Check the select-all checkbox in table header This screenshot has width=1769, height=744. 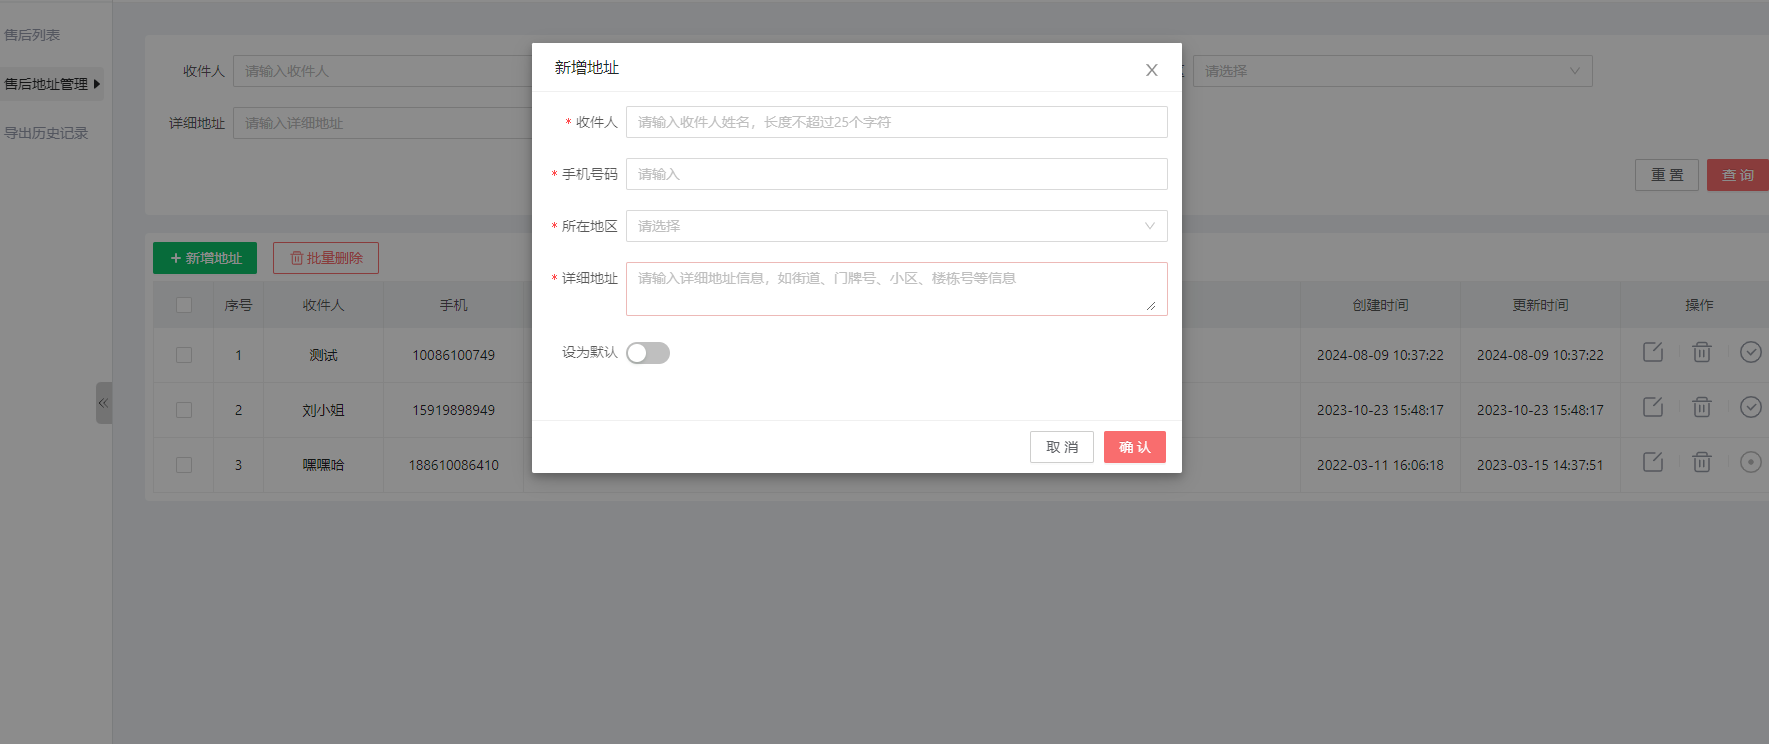click(x=184, y=305)
